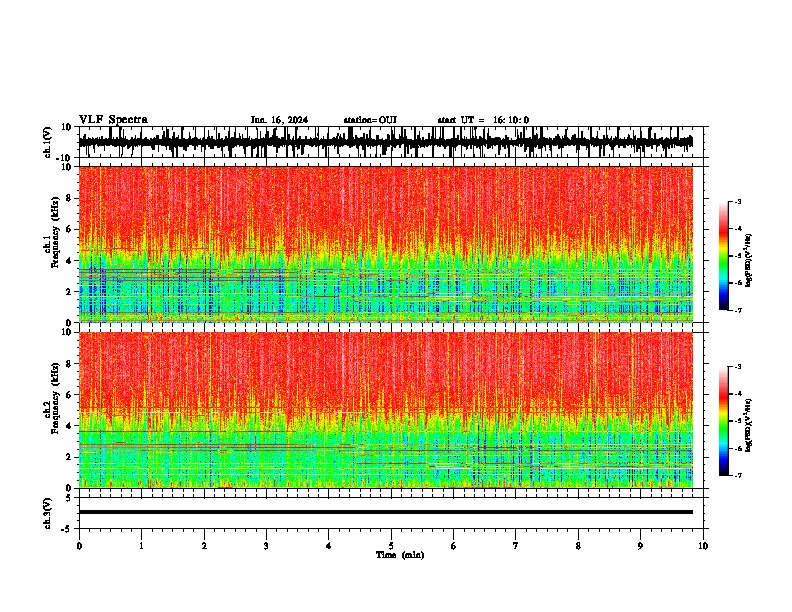This screenshot has height=612, width=792.
Task: Click the ch.1 spectrogram color scale bar
Action: [x=723, y=256]
